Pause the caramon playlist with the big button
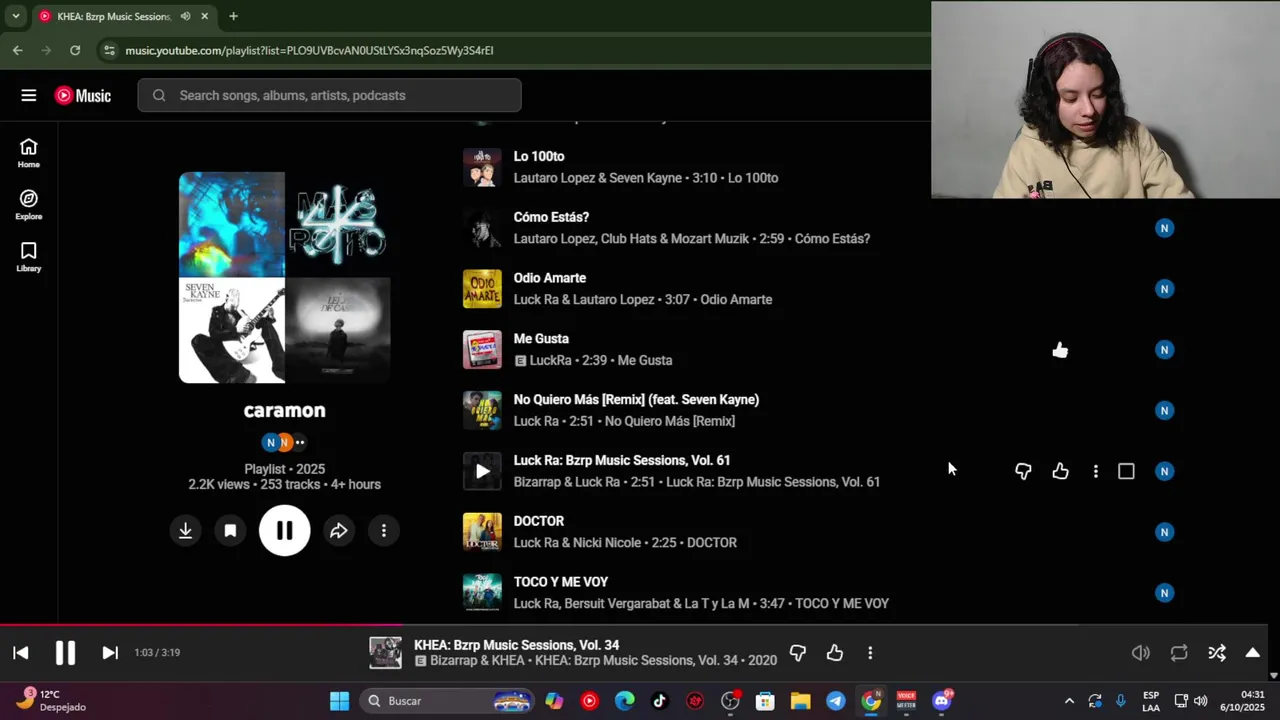Image resolution: width=1280 pixels, height=720 pixels. [285, 531]
